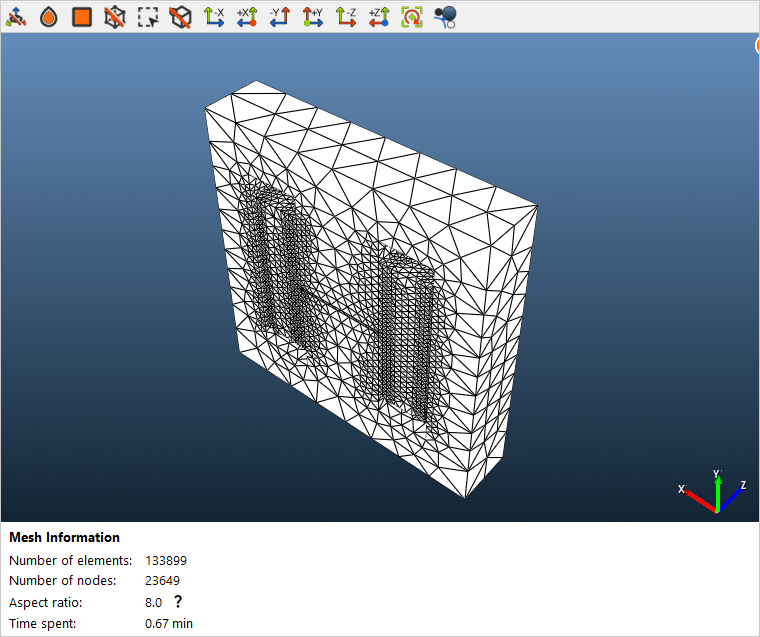Set view to -X direction
The image size is (760, 637).
(214, 17)
